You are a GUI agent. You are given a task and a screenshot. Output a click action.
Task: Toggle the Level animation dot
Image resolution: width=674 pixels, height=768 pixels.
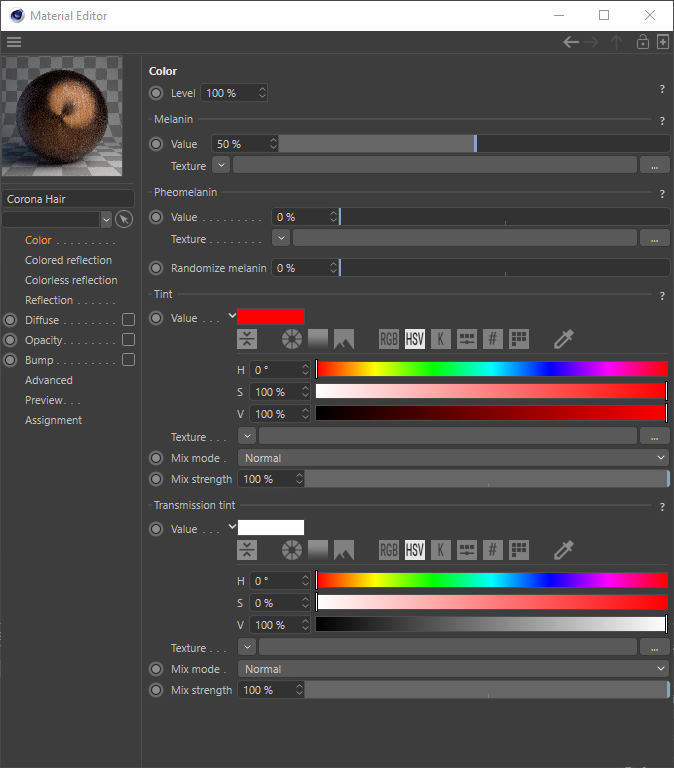(156, 93)
